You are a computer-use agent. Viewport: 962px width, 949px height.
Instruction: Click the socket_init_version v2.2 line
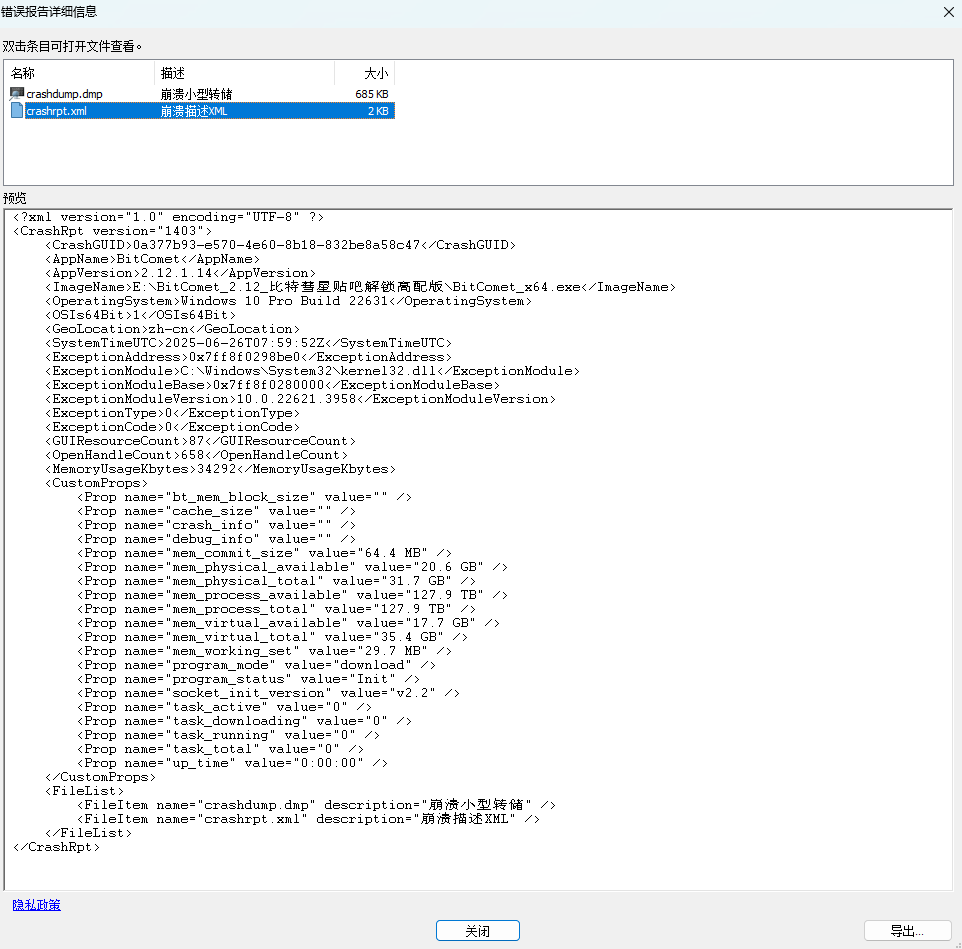pos(268,693)
